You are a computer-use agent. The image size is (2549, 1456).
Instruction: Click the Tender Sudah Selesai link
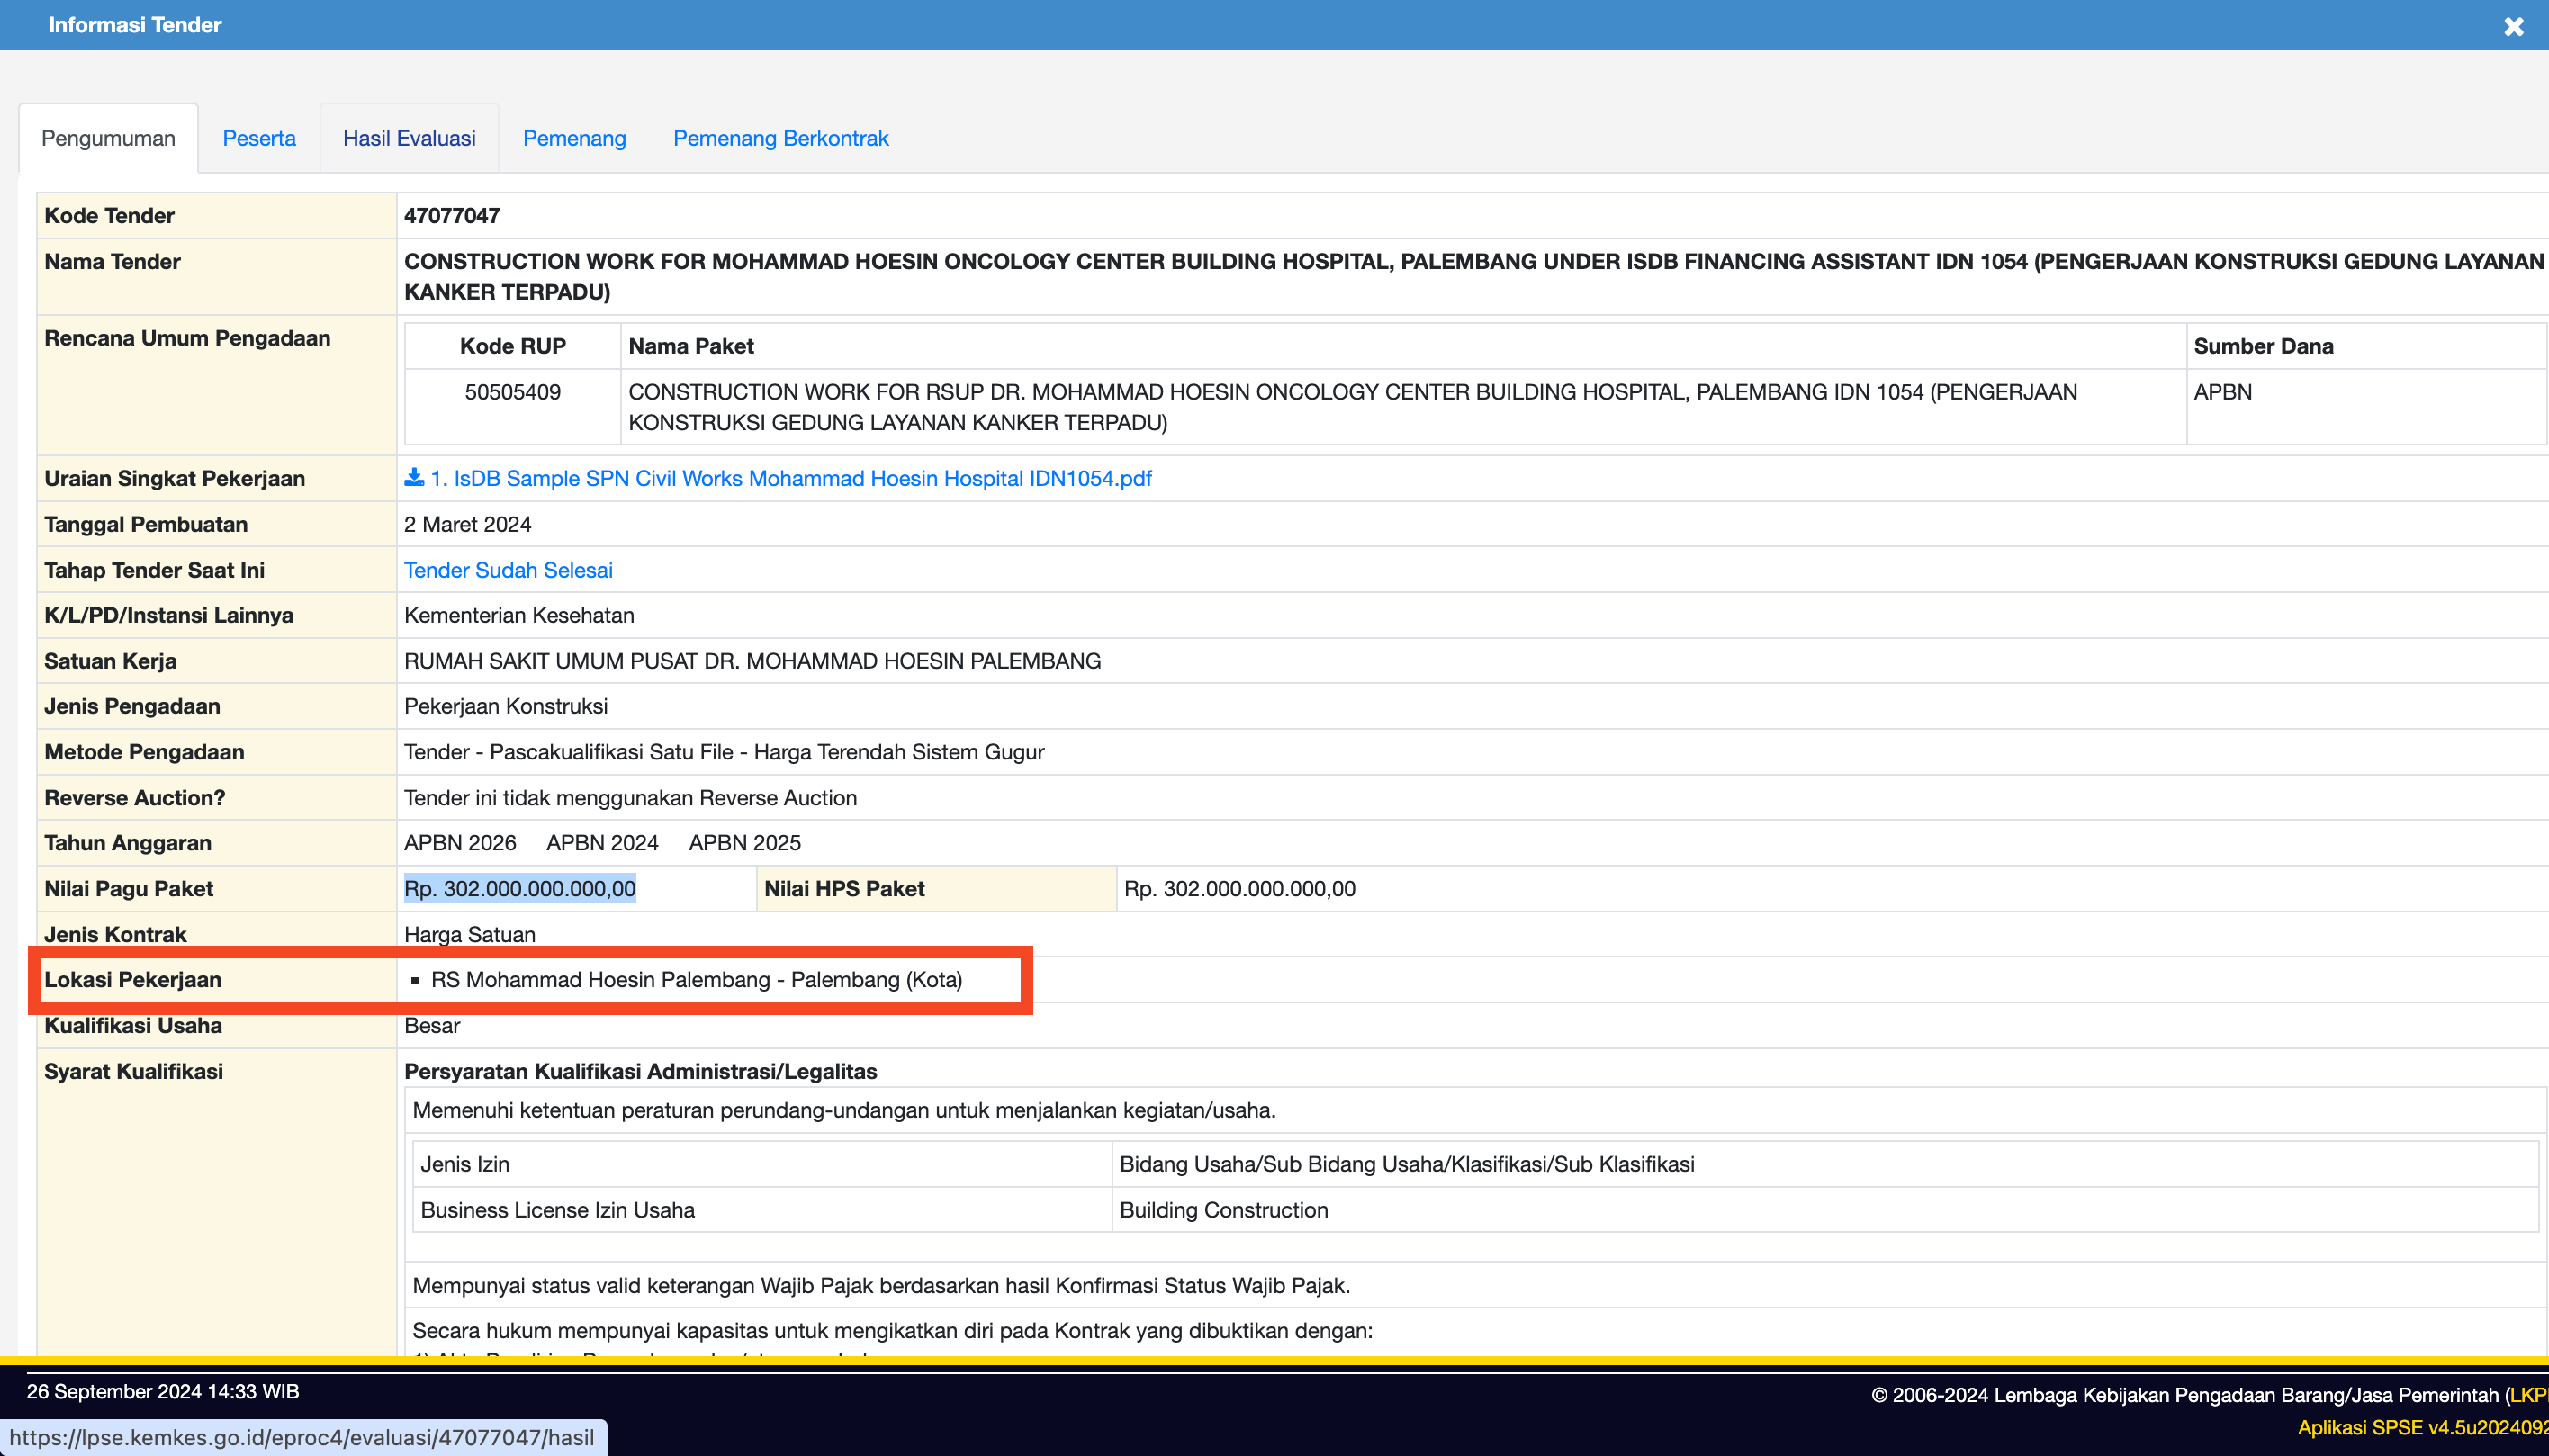point(508,570)
